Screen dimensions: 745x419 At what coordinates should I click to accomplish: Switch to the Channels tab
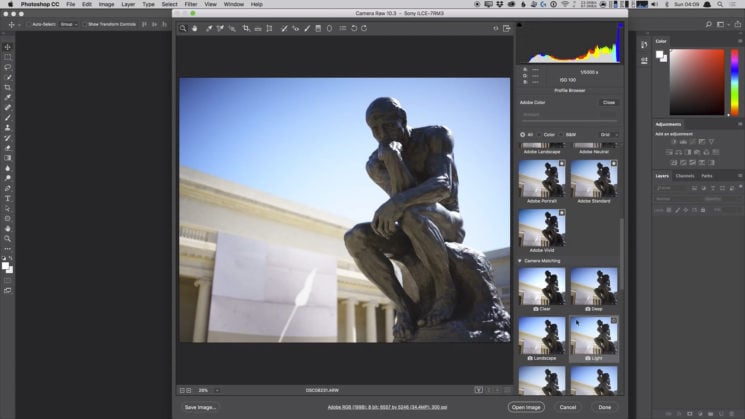pyautogui.click(x=685, y=176)
